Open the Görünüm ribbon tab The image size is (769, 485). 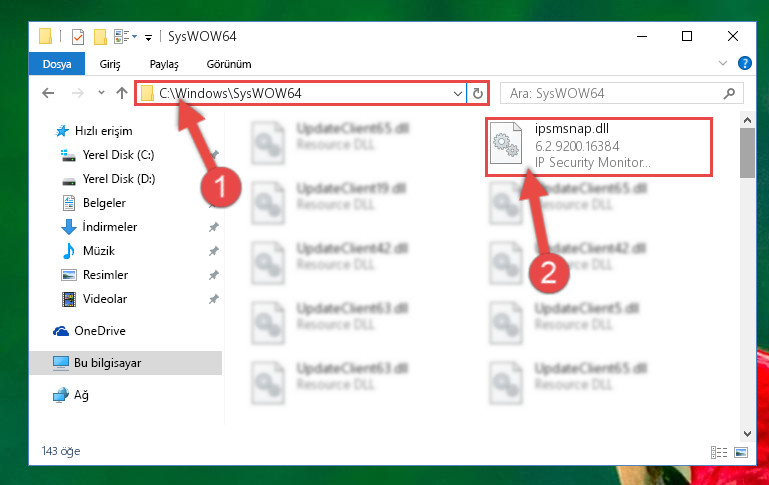pos(229,64)
